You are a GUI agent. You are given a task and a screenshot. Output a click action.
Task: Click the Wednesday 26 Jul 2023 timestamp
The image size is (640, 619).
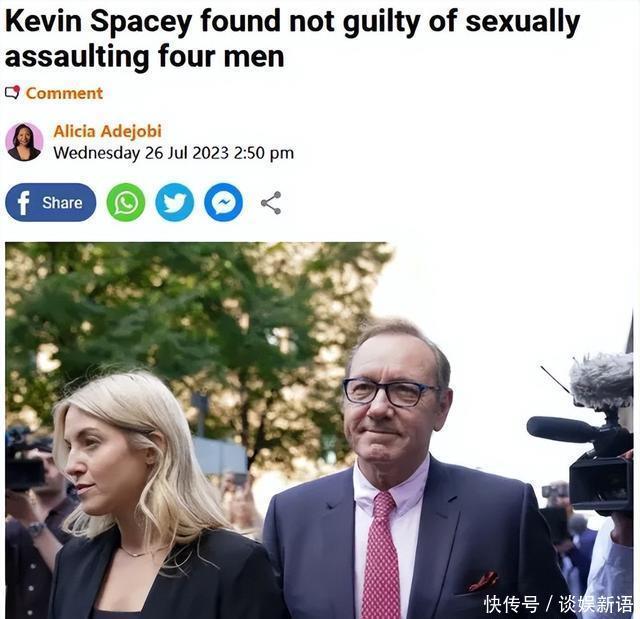(173, 153)
